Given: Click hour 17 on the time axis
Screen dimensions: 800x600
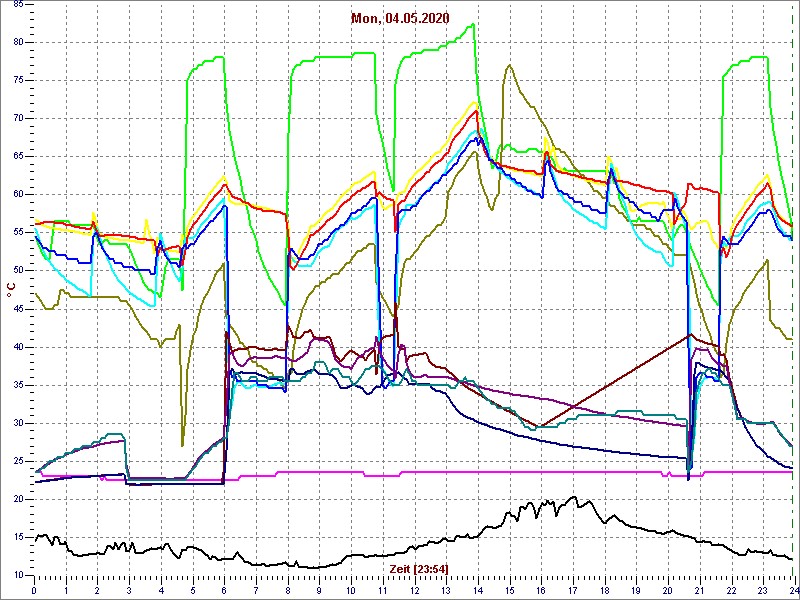Looking at the screenshot, I should coord(572,591).
